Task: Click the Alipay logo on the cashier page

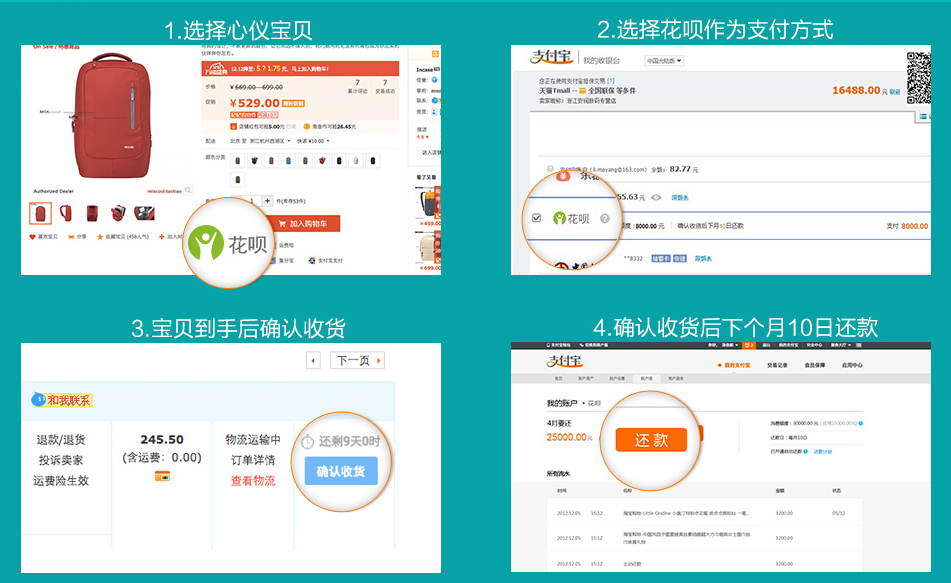Action: tap(551, 57)
